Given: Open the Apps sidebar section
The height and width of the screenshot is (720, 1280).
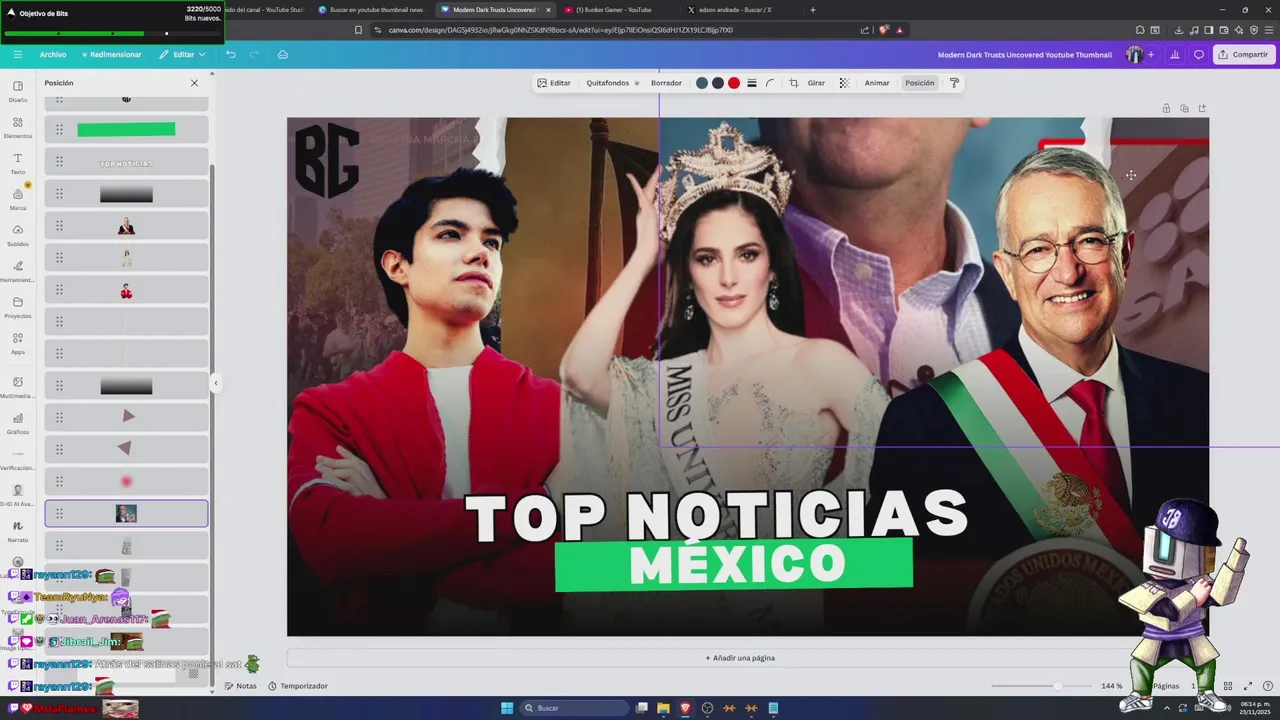Looking at the screenshot, I should (x=18, y=343).
